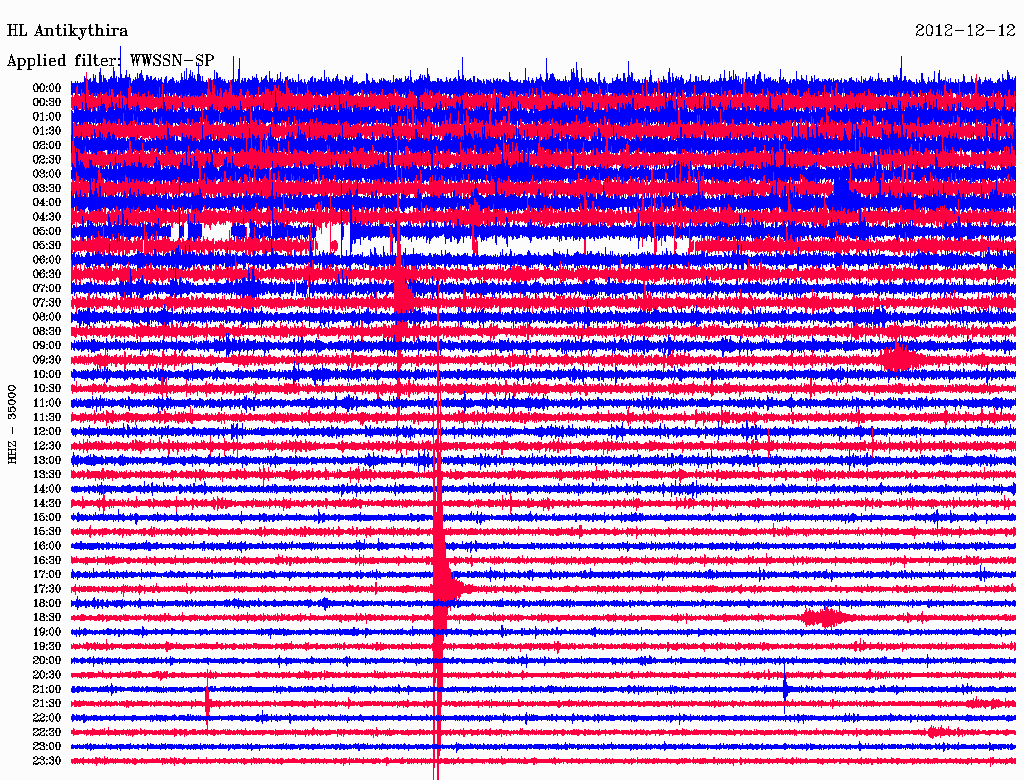Image resolution: width=1024 pixels, height=780 pixels.
Task: Click the seismic event on the 18:30 trace
Action: pyautogui.click(x=827, y=617)
